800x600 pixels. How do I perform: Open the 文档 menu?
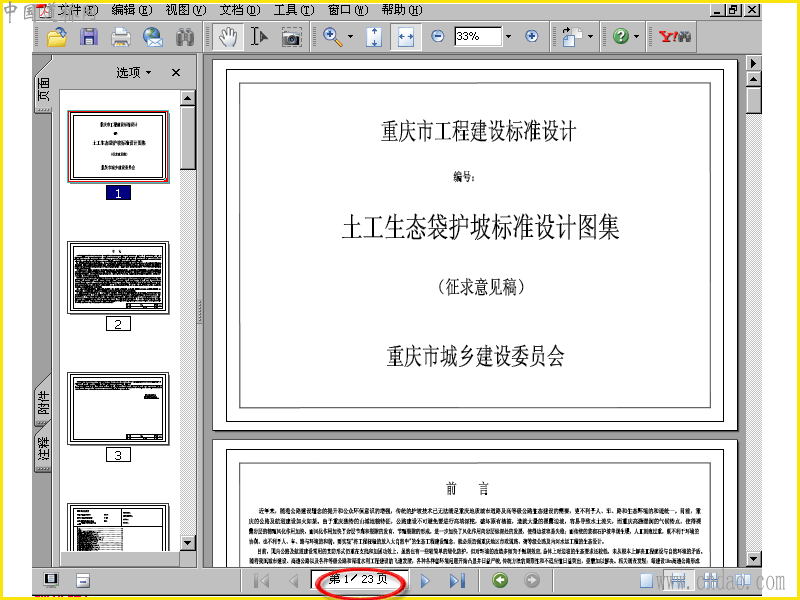click(x=240, y=10)
